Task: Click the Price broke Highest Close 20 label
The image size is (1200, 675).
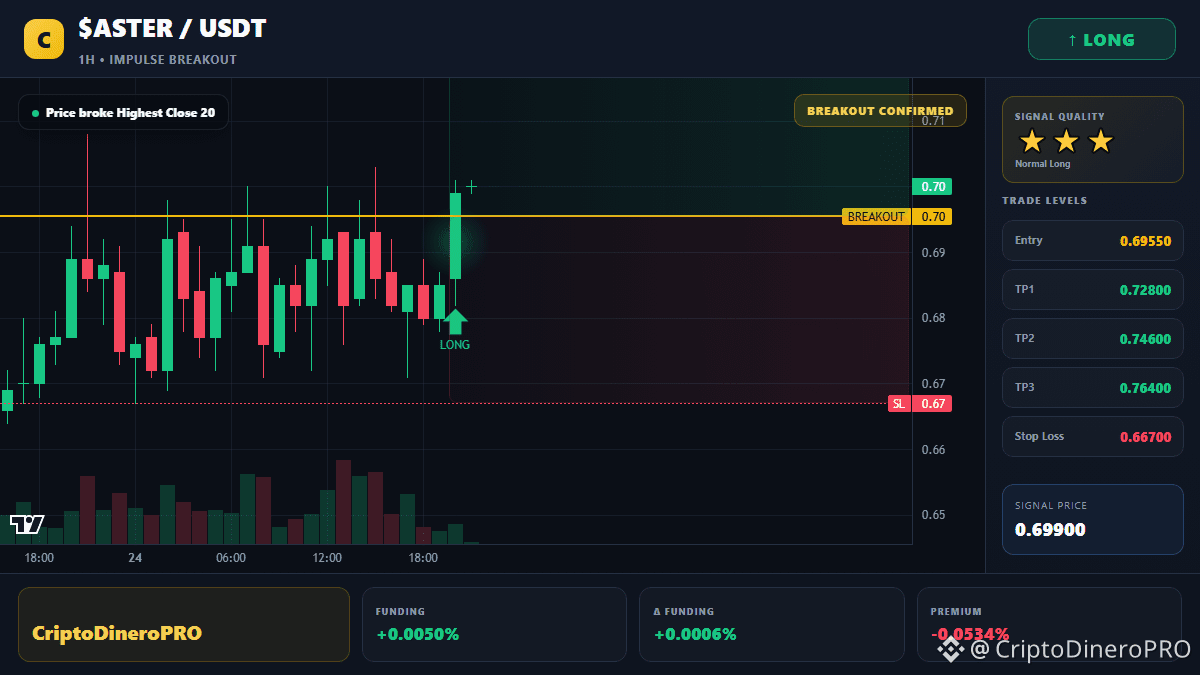Action: click(123, 113)
